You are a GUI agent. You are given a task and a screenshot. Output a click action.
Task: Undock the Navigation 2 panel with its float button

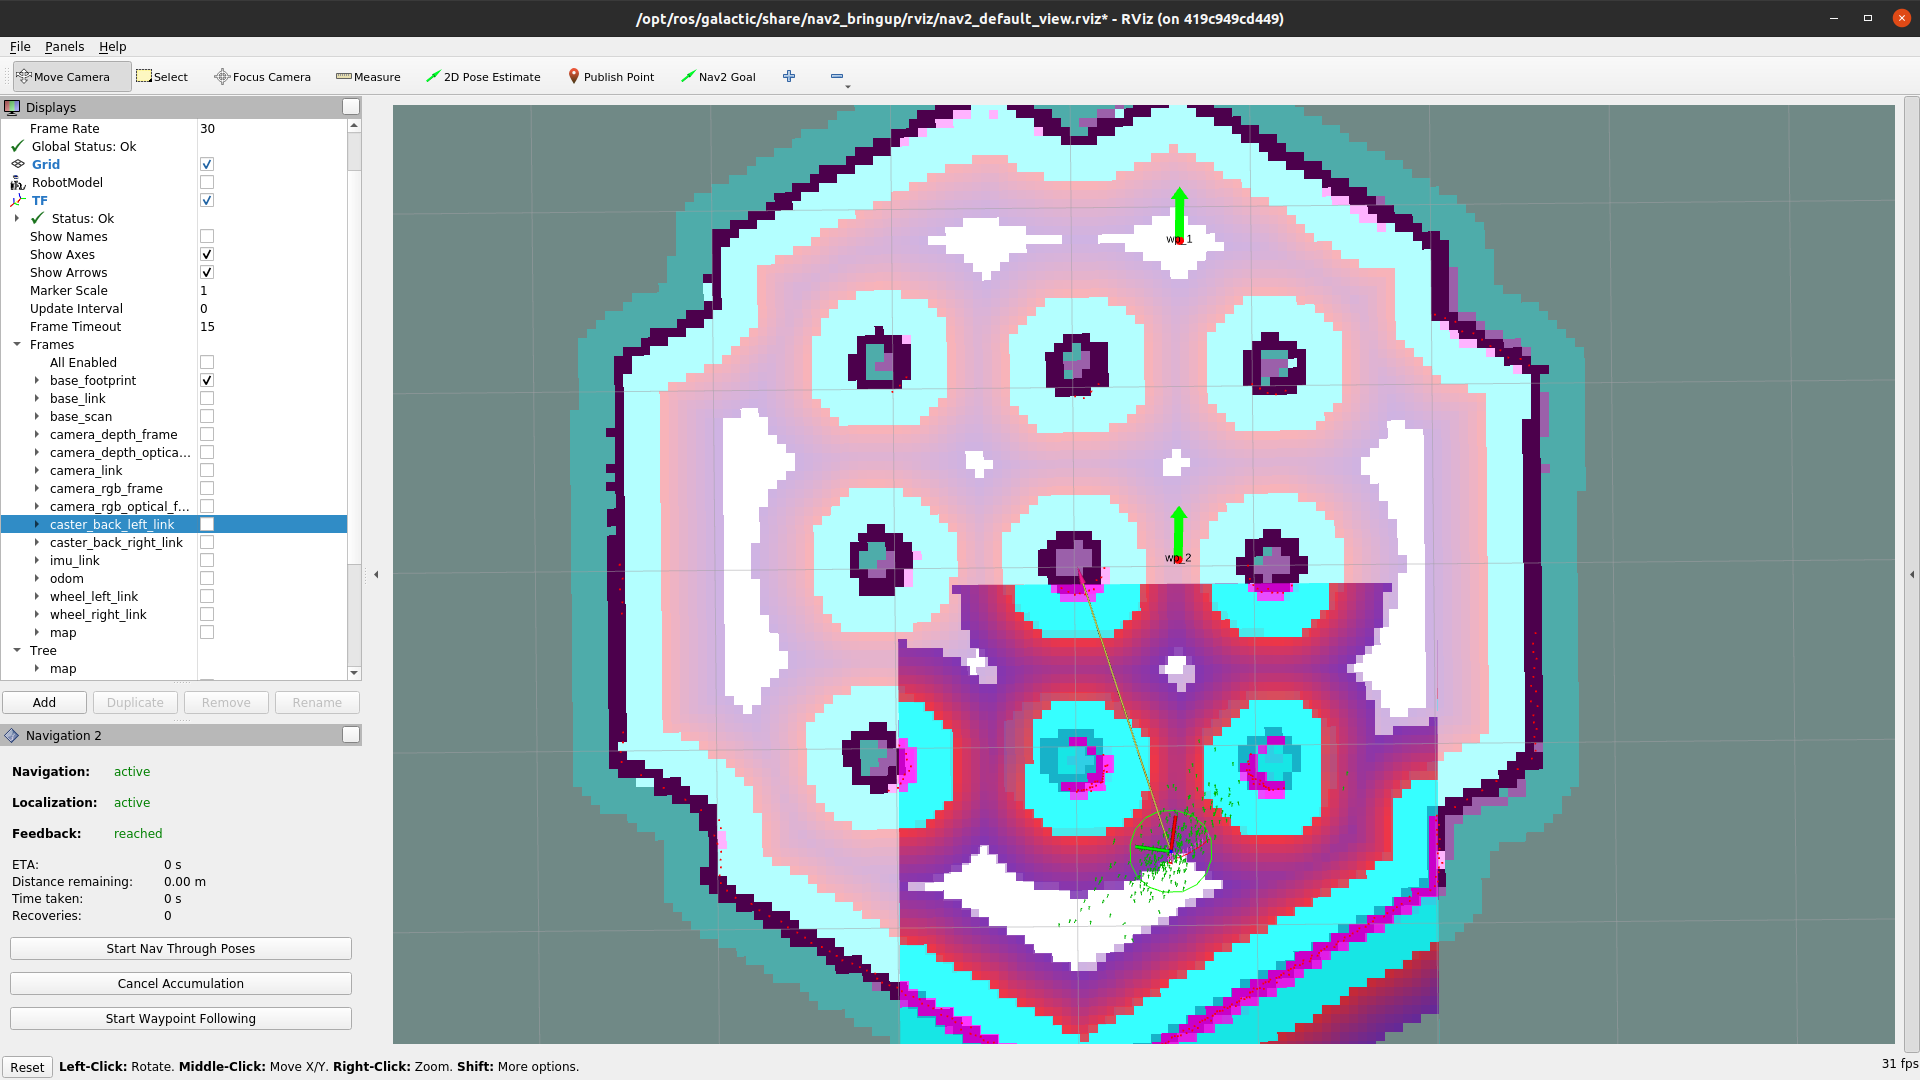(x=351, y=735)
